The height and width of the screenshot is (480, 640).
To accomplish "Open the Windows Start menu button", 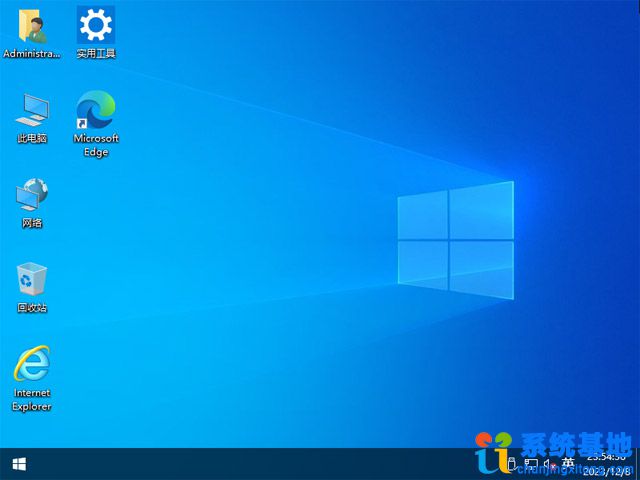I will pos(19,464).
